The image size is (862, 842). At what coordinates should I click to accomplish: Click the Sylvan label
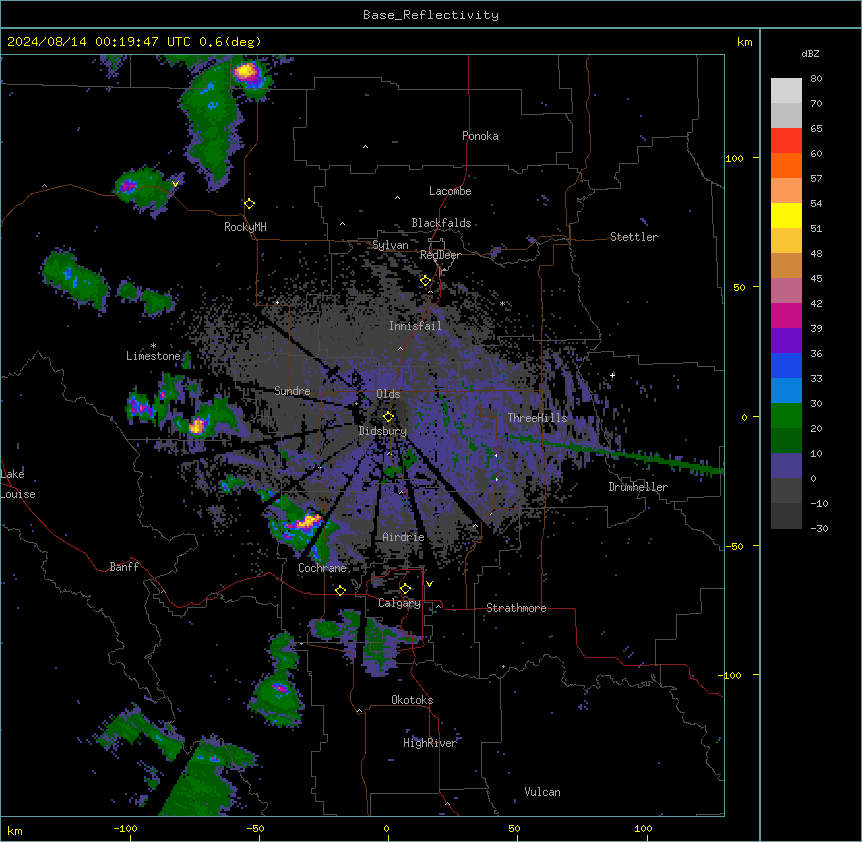click(x=390, y=245)
